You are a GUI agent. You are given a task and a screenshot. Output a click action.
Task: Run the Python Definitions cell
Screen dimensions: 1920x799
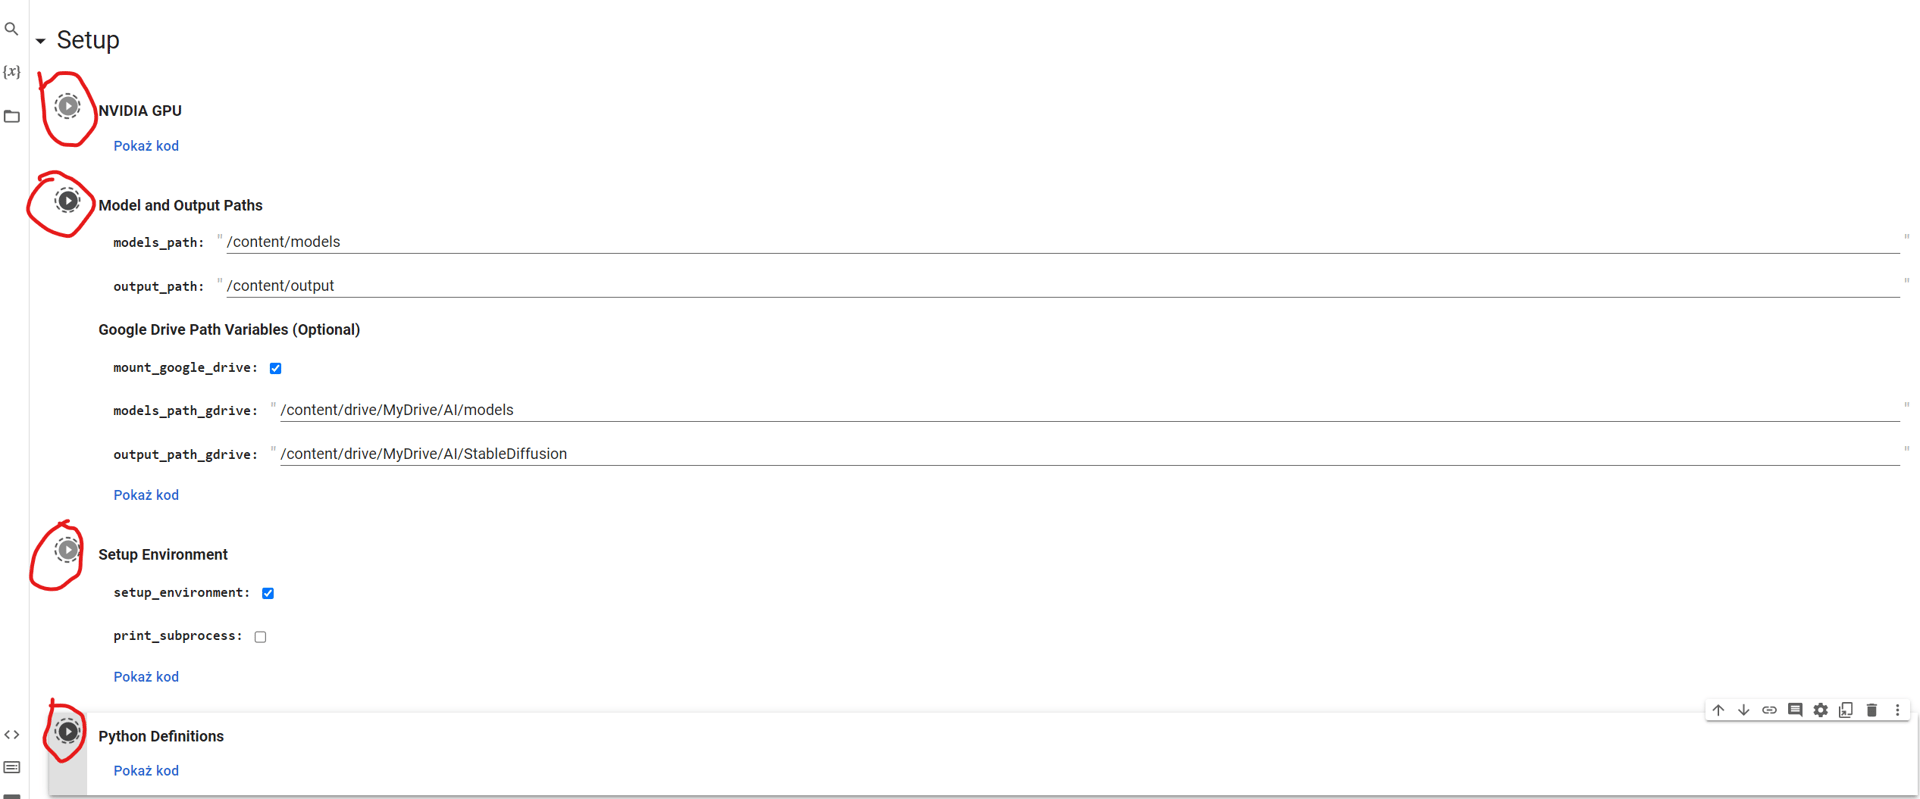point(67,732)
